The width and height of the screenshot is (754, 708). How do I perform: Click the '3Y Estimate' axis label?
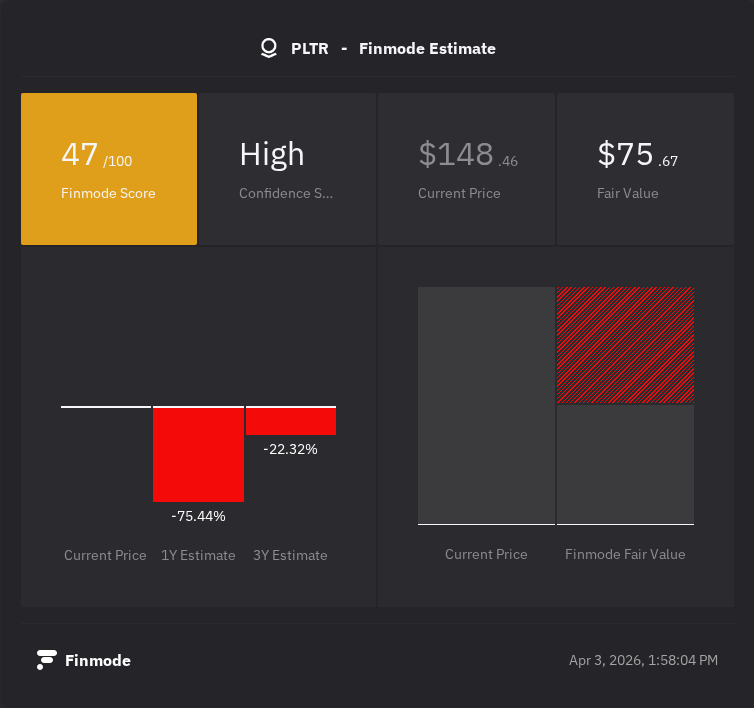(290, 556)
